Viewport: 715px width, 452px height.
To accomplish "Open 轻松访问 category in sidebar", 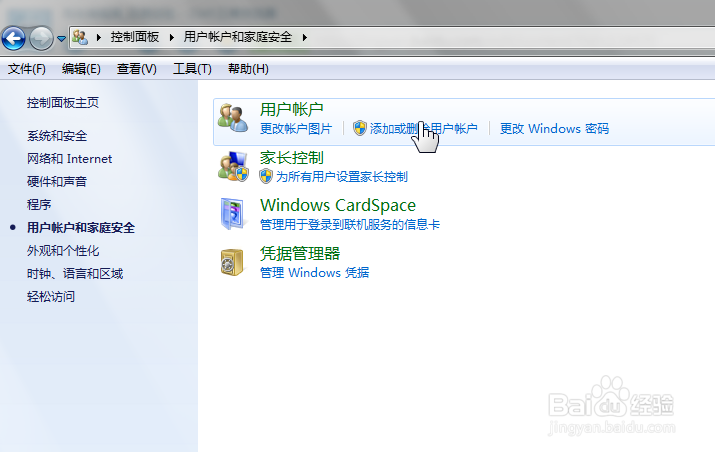I will [x=51, y=297].
